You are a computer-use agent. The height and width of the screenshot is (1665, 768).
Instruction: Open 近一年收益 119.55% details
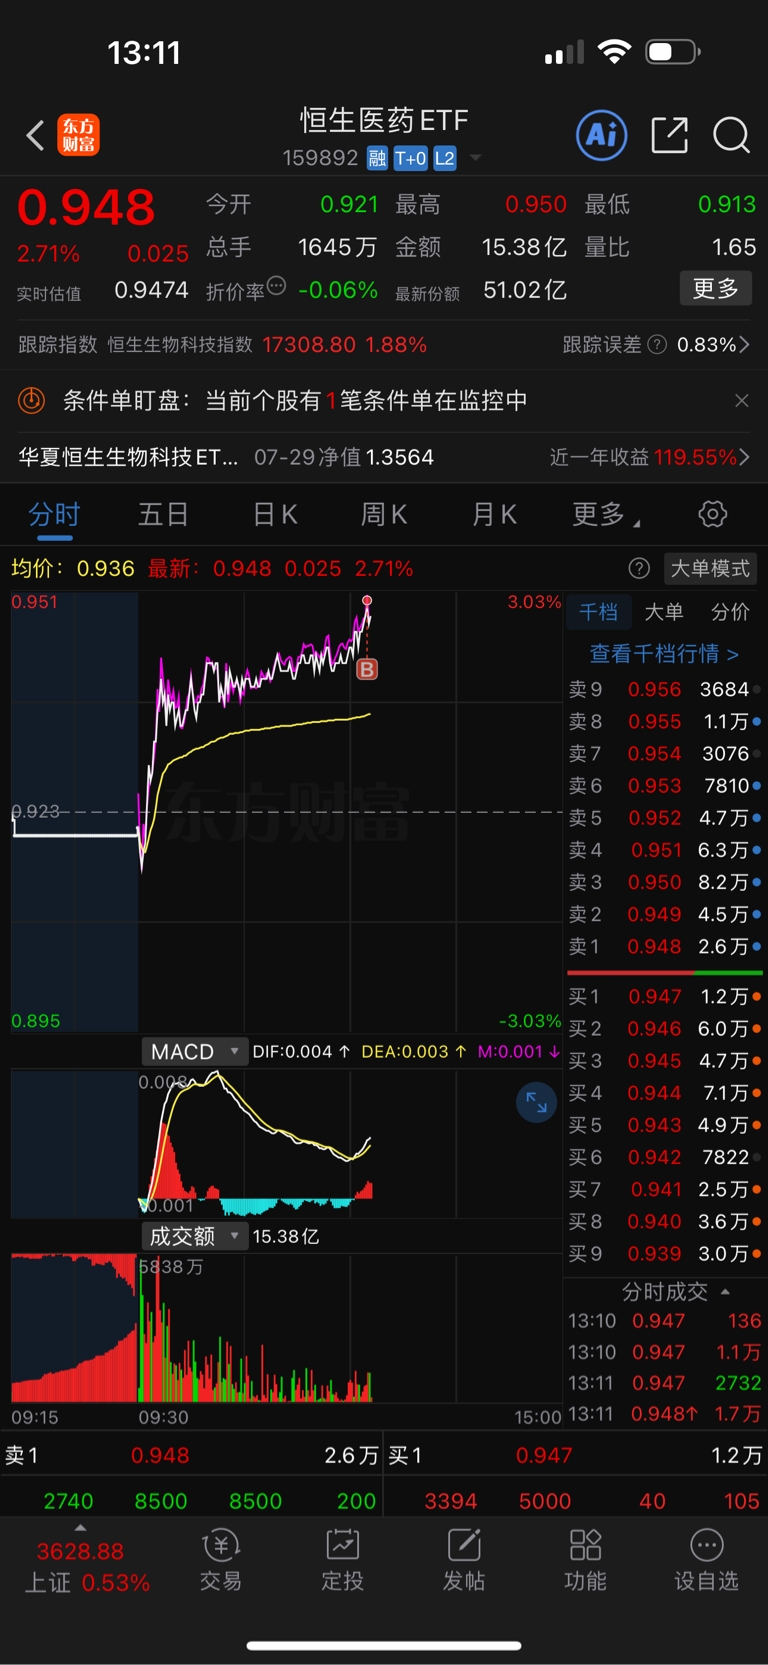pos(649,457)
